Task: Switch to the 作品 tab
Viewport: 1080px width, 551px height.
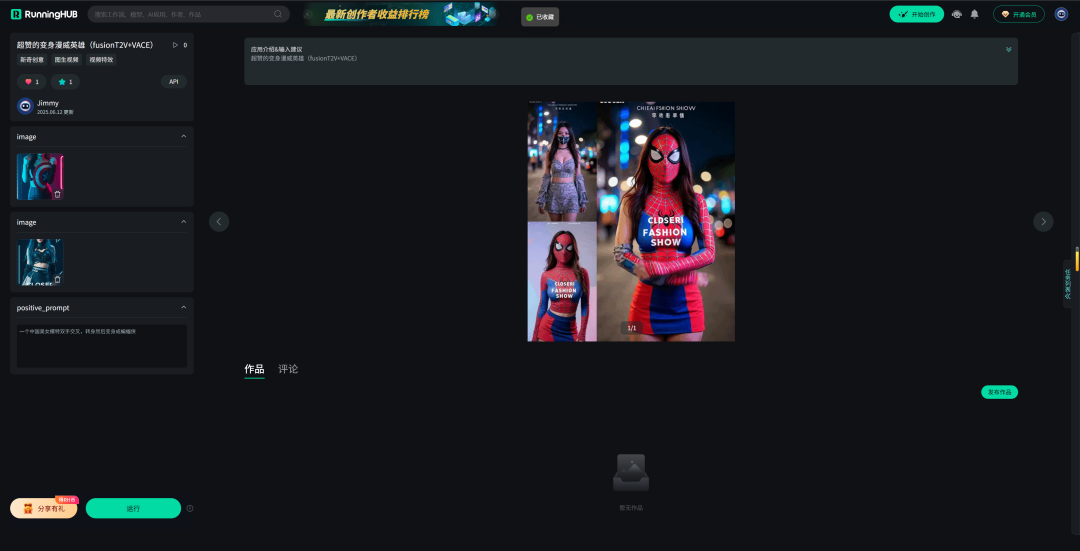Action: coord(254,369)
